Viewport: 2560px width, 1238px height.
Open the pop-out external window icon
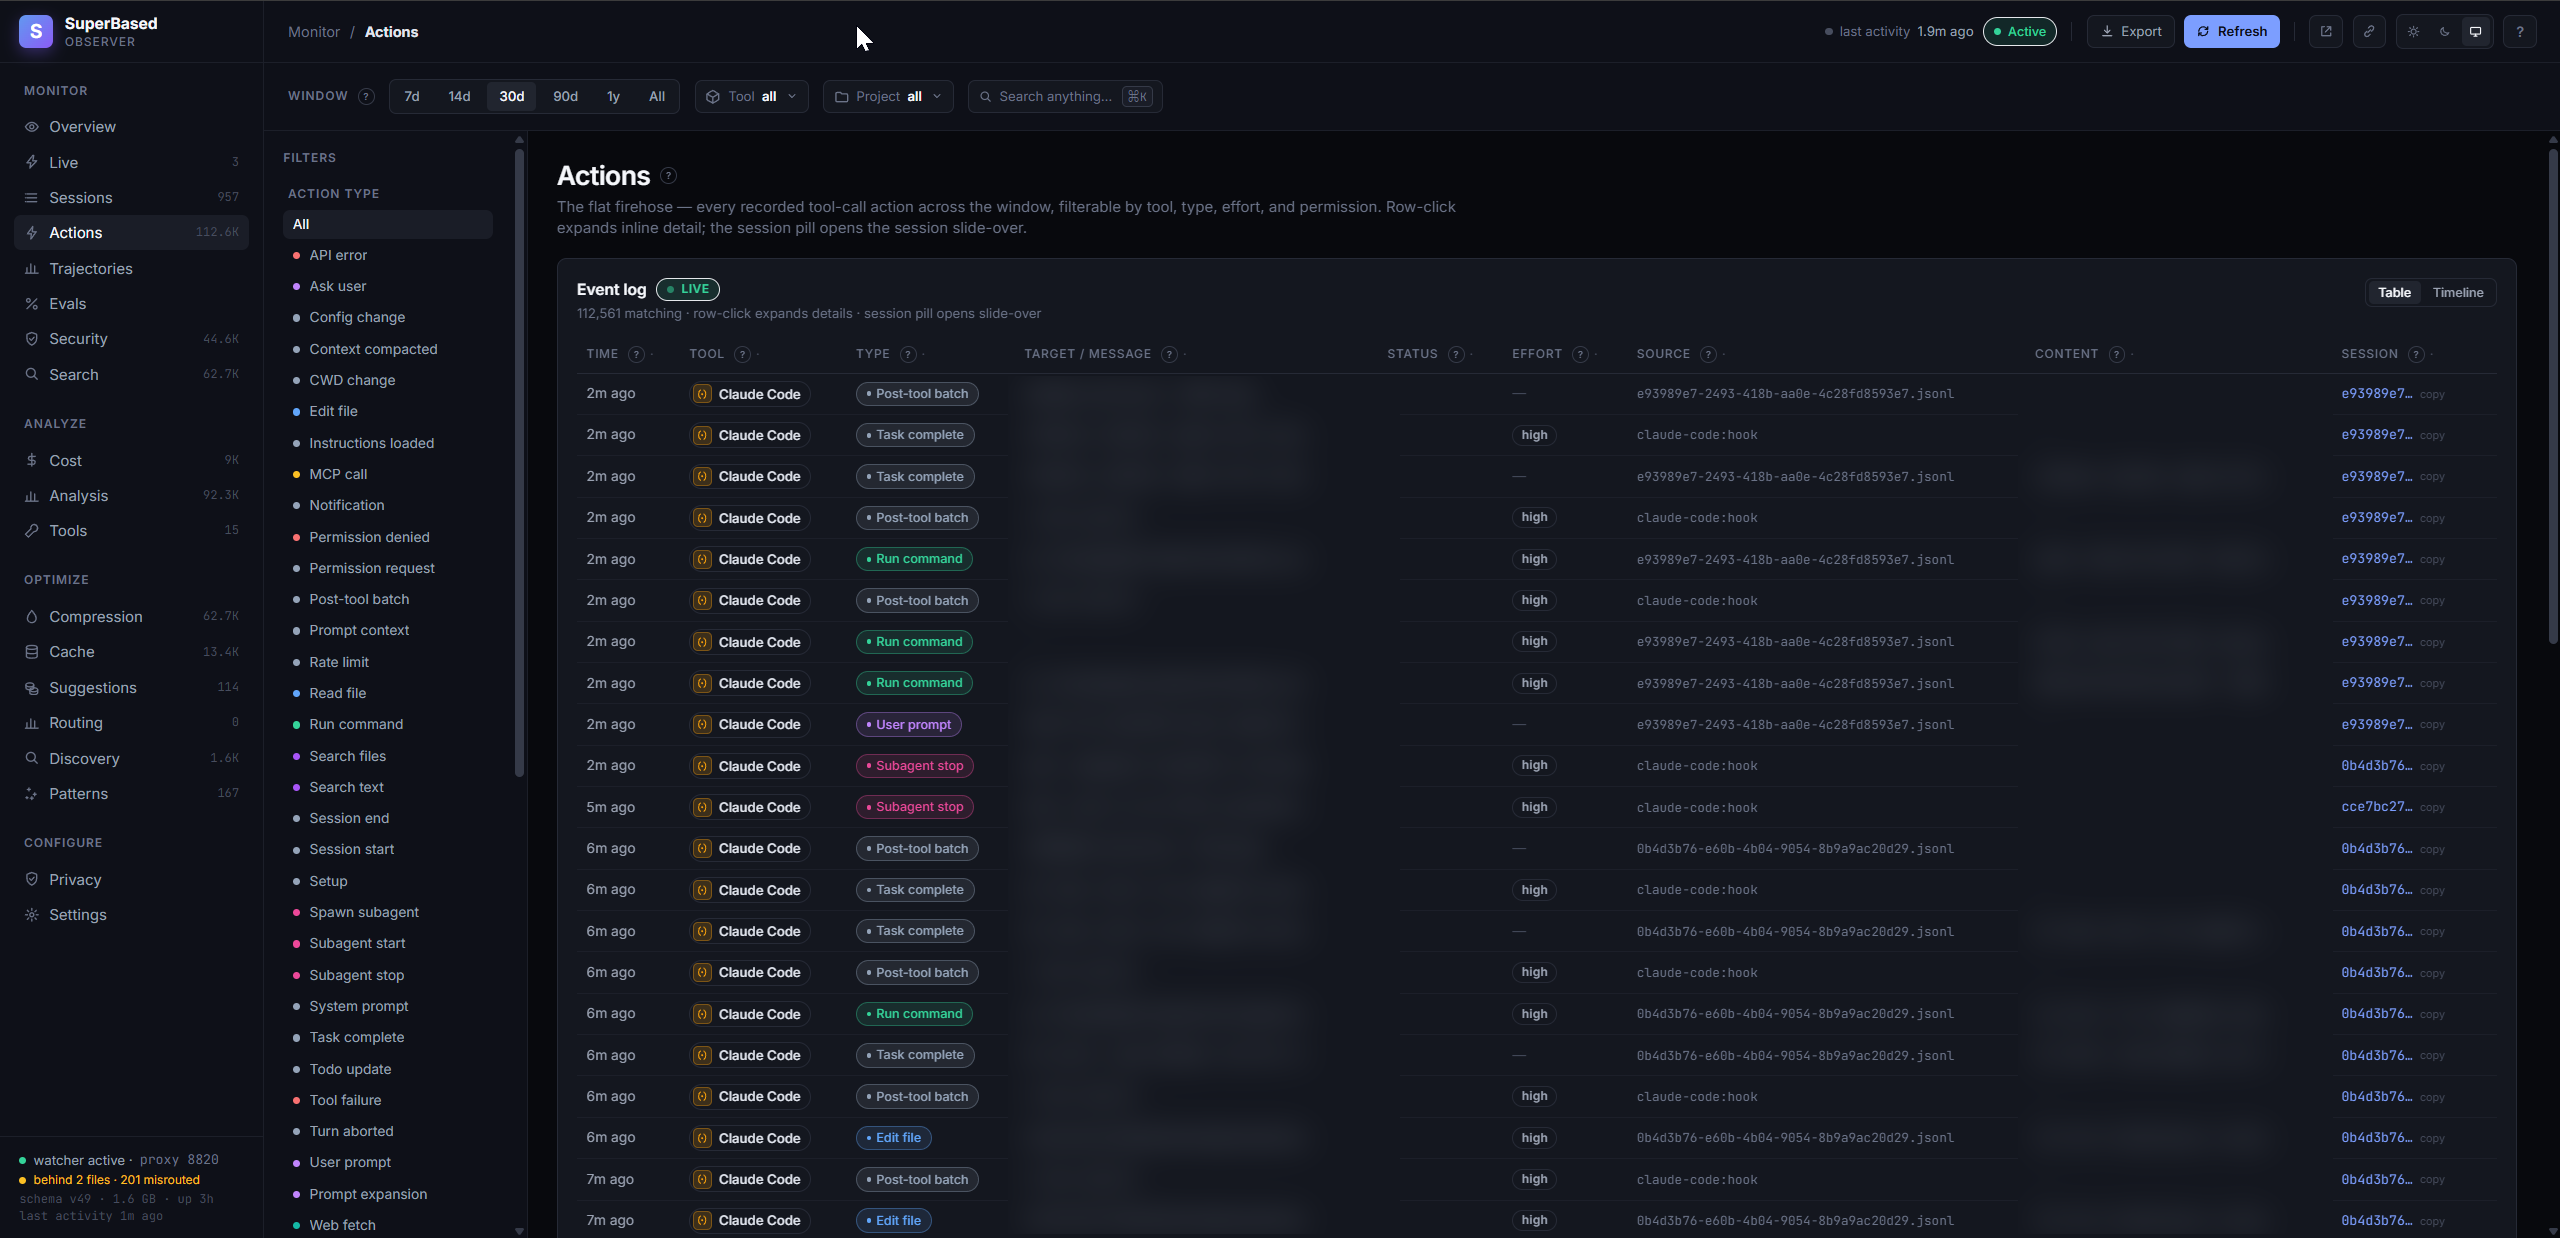pyautogui.click(x=2326, y=32)
